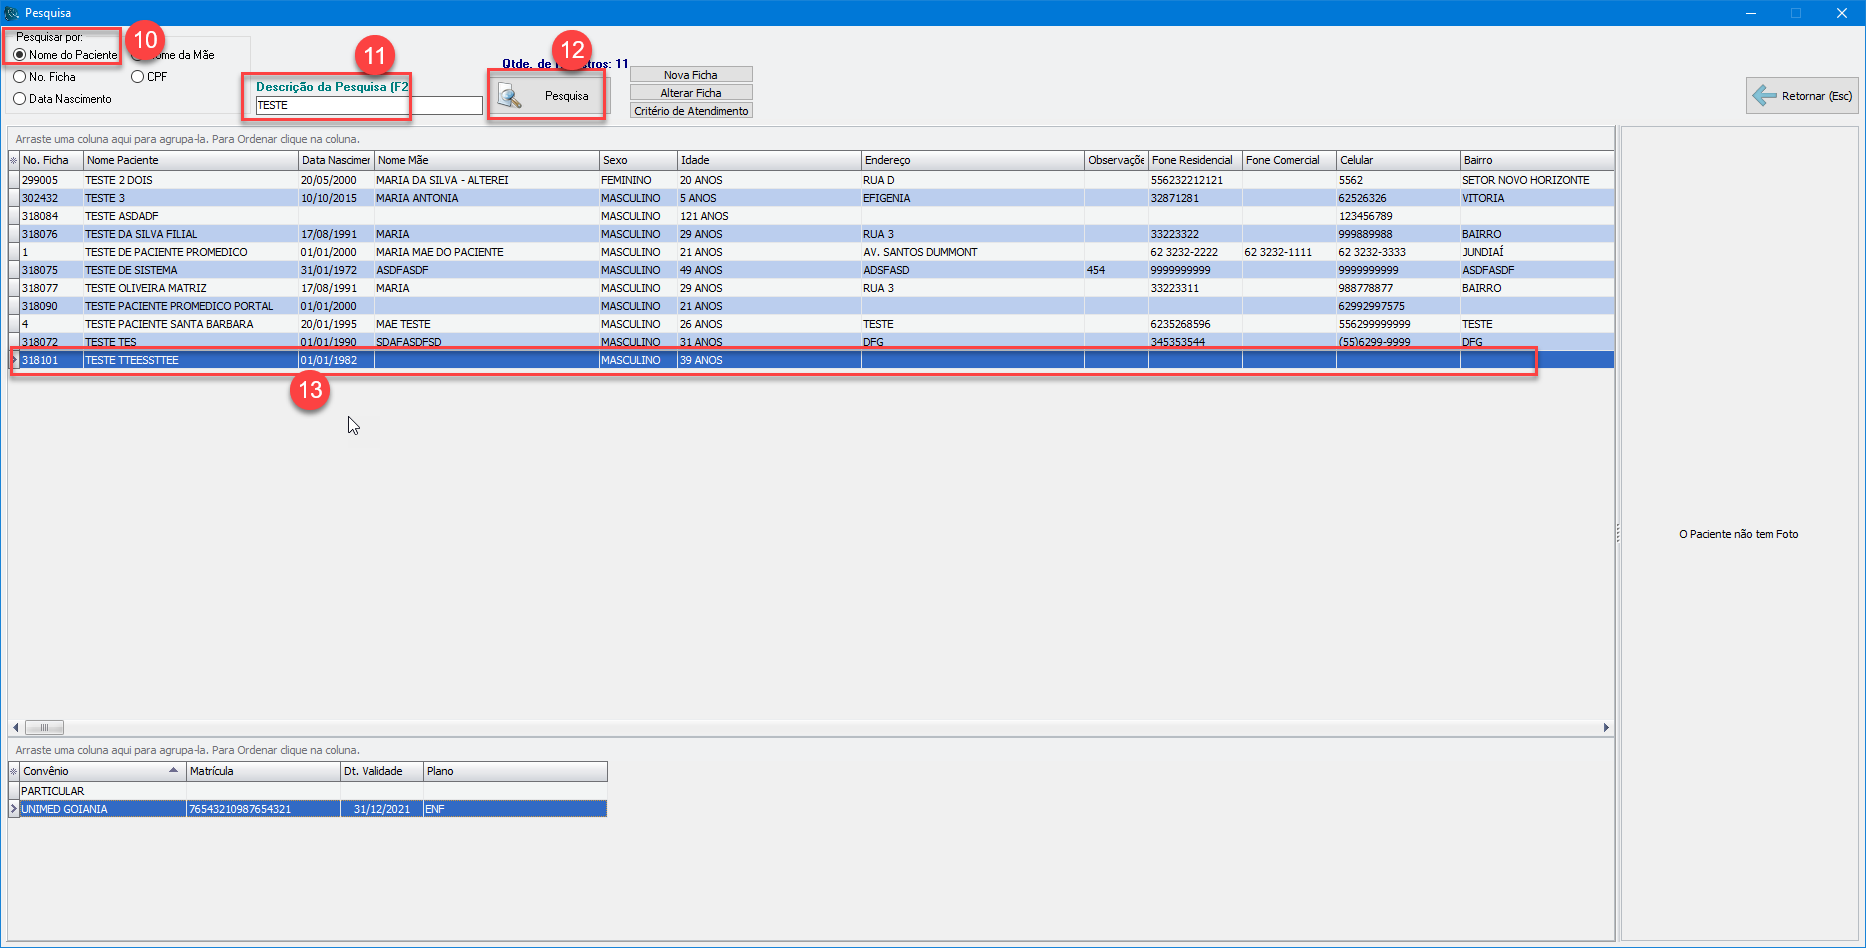Click the grid selector icon beside No. Ficha header
This screenshot has height=948, width=1866.
[x=13, y=160]
